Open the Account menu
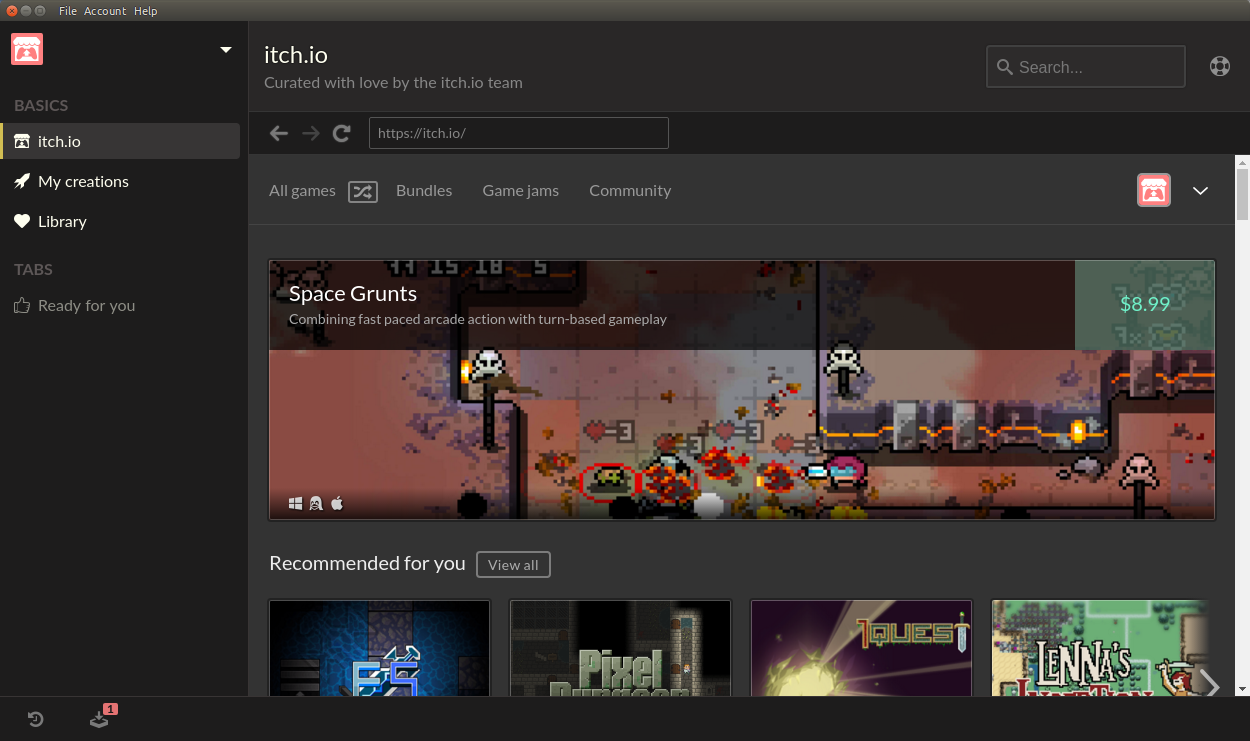Viewport: 1250px width, 741px height. pos(105,11)
